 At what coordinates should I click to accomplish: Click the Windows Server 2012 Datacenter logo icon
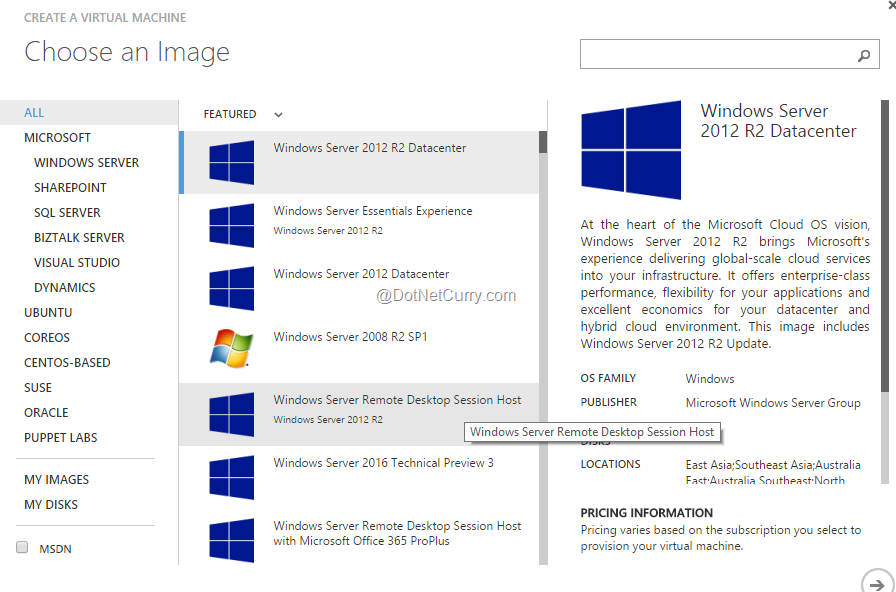coord(231,288)
